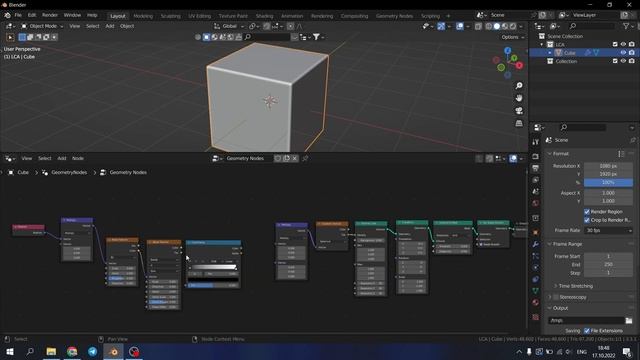Open the Scene properties tab icon
Viewport: 640px width, 360px height.
pos(536,191)
